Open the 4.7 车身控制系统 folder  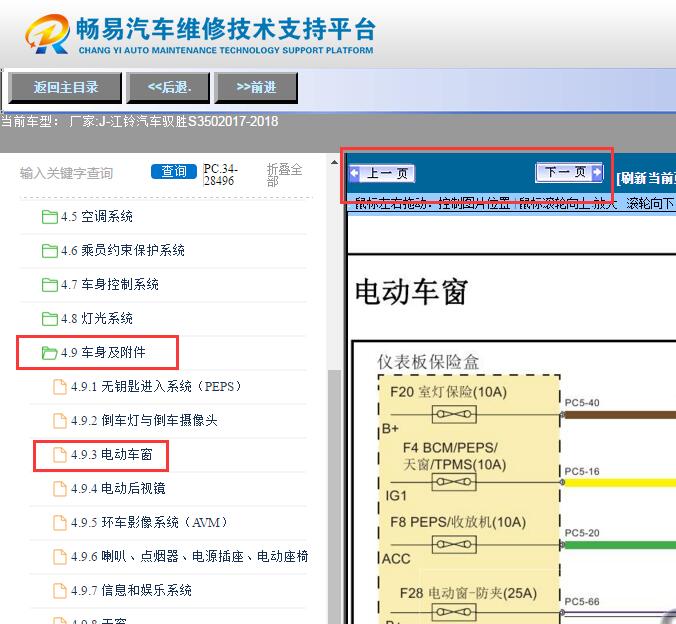[110, 284]
